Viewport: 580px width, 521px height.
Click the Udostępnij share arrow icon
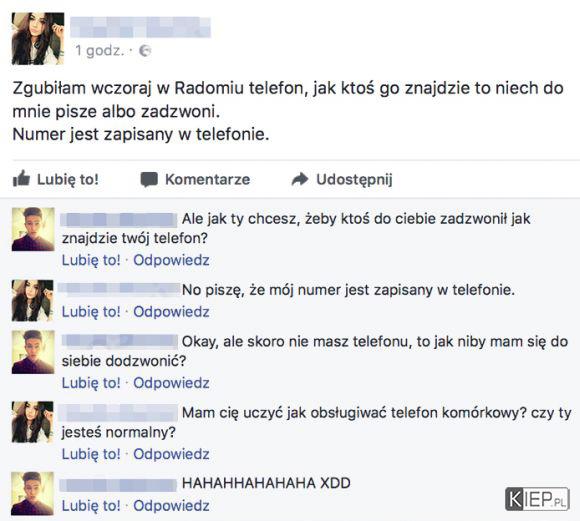(x=300, y=179)
